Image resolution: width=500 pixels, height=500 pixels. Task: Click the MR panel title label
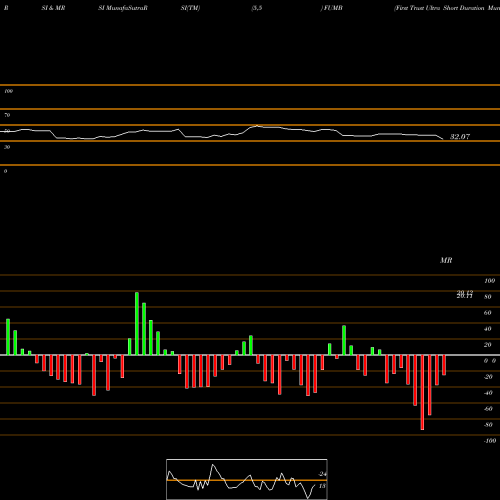point(446,260)
